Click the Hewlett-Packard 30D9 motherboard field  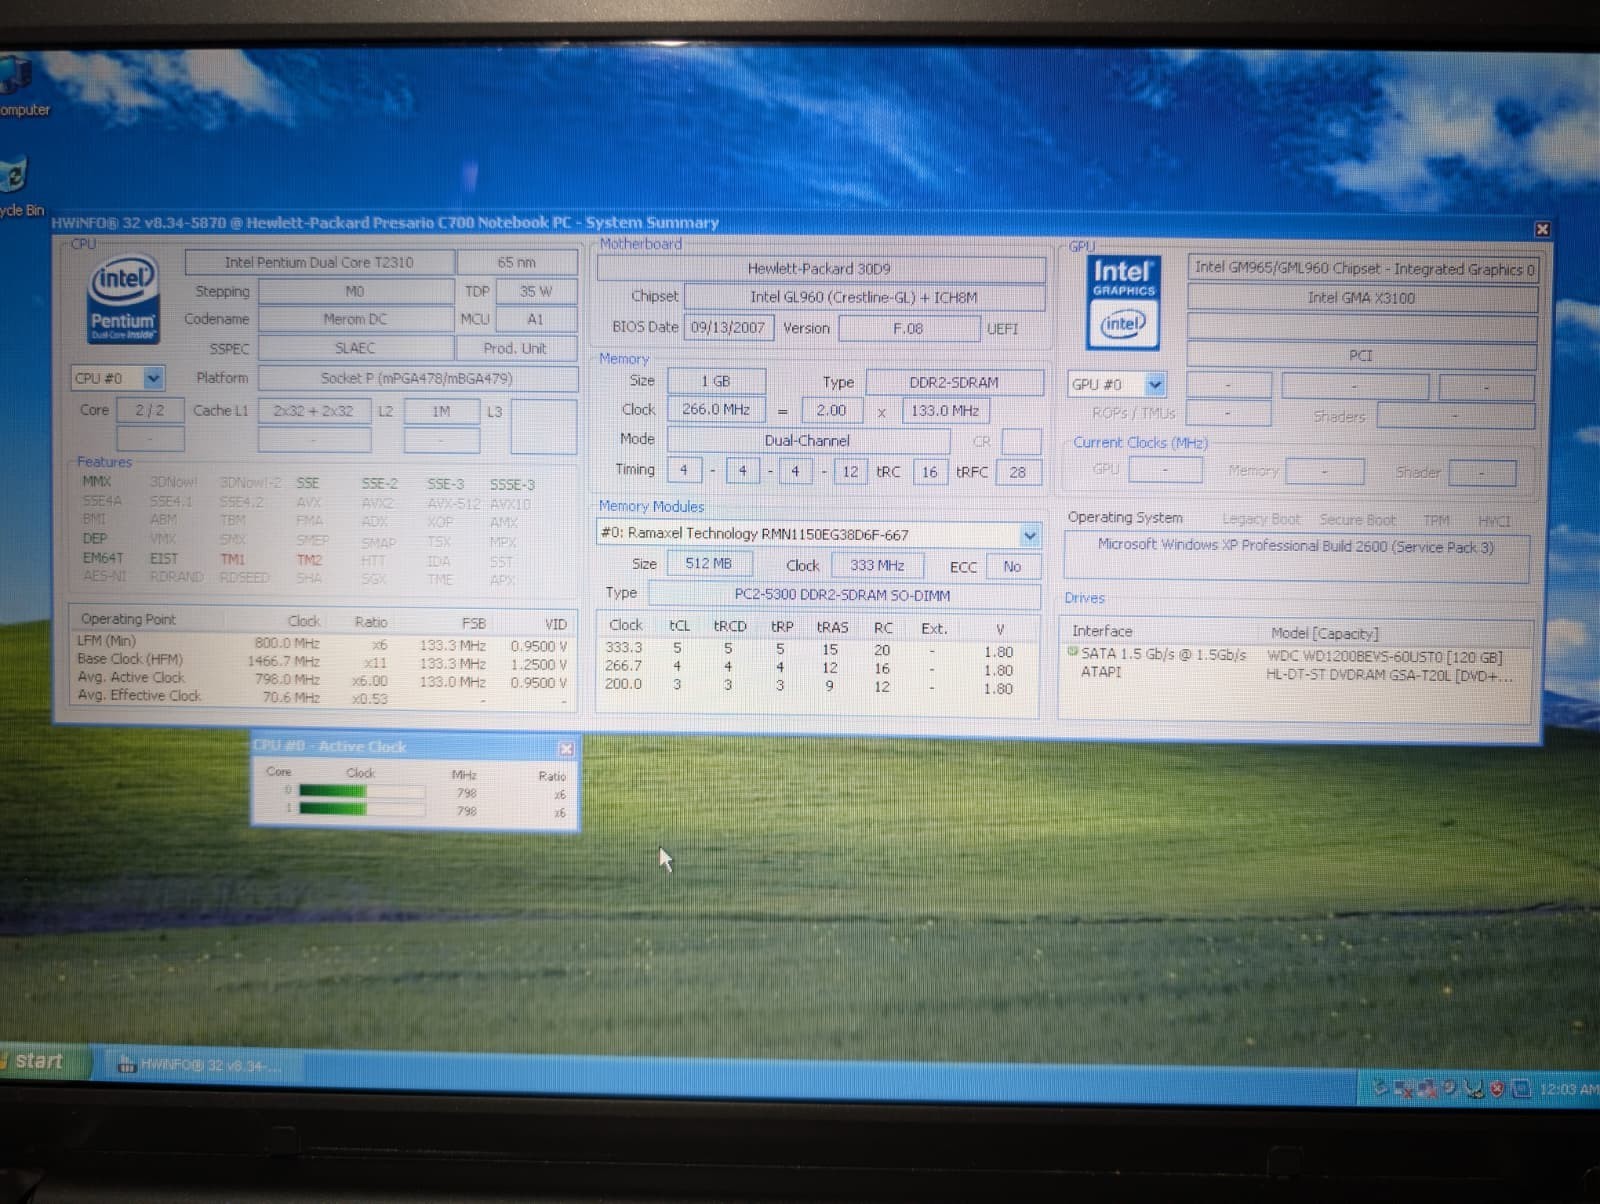tap(820, 268)
